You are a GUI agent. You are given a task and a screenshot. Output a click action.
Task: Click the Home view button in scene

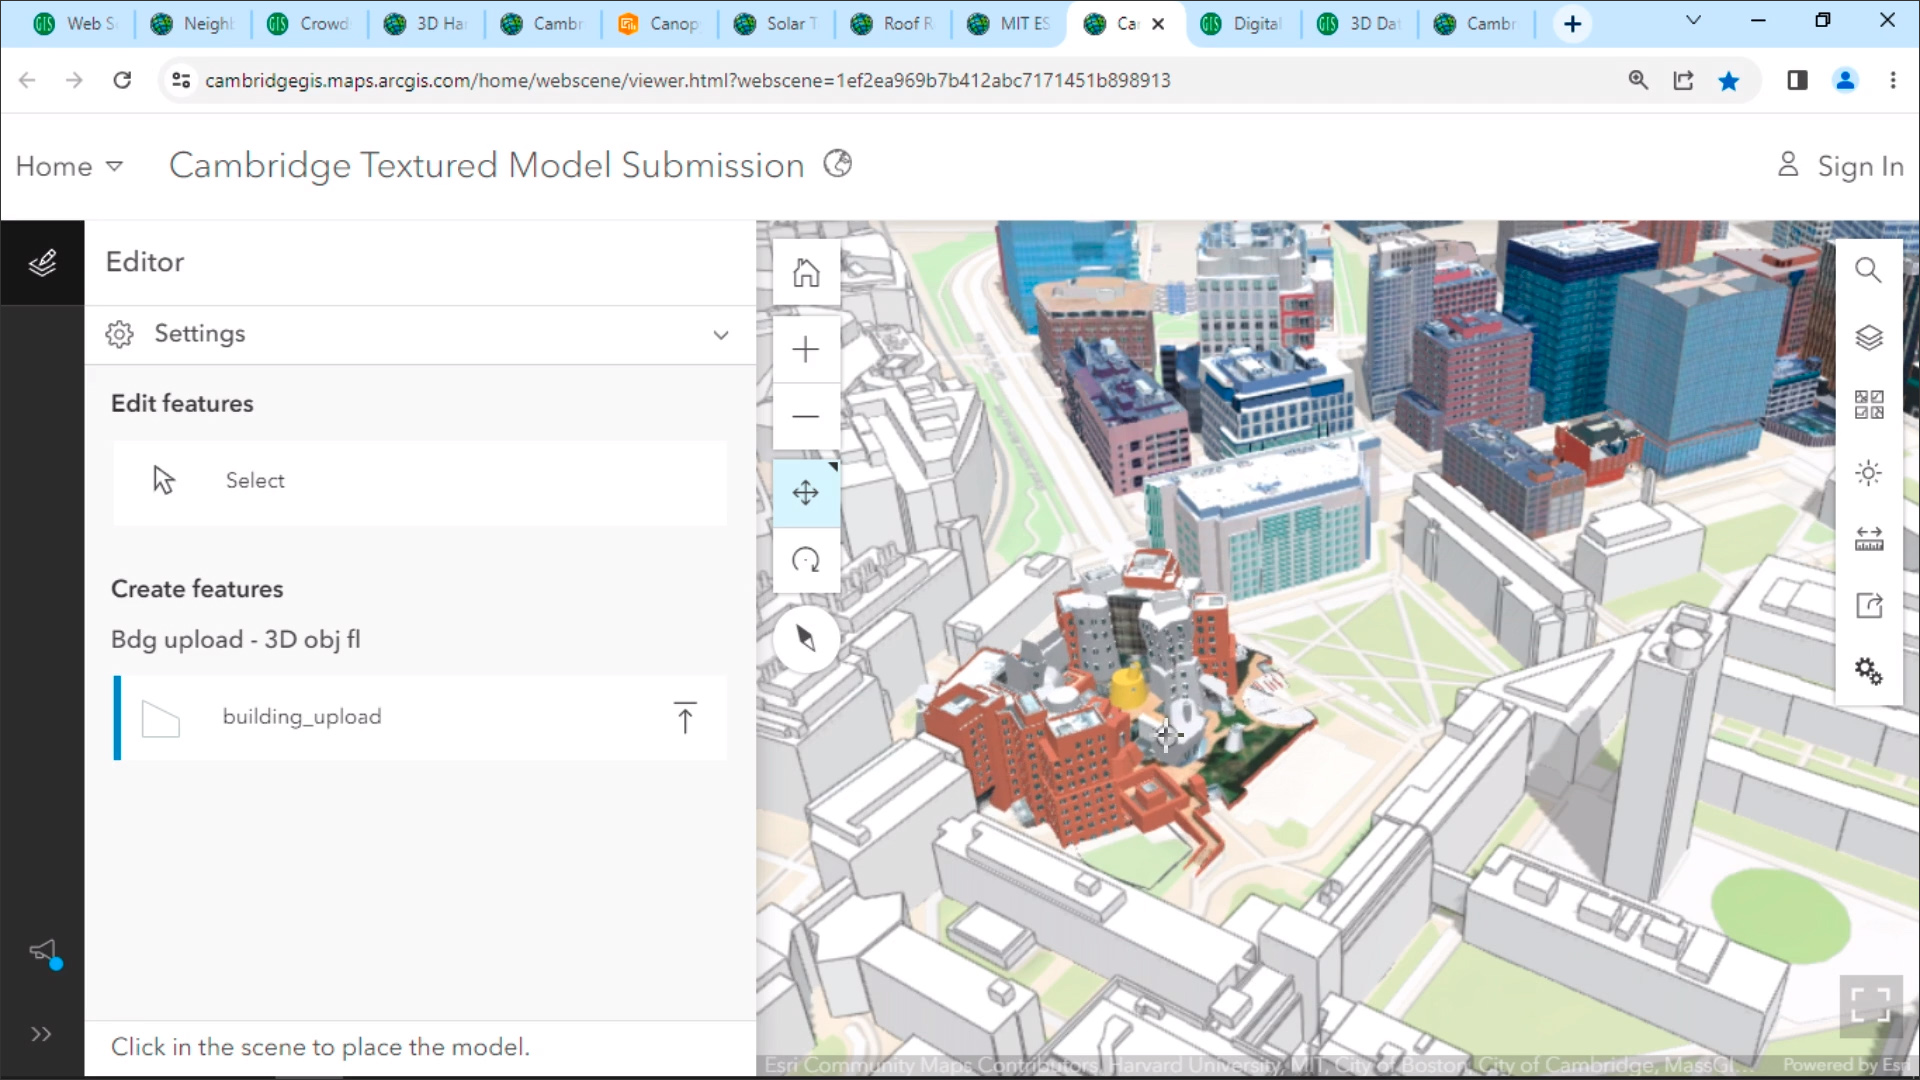pyautogui.click(x=806, y=272)
